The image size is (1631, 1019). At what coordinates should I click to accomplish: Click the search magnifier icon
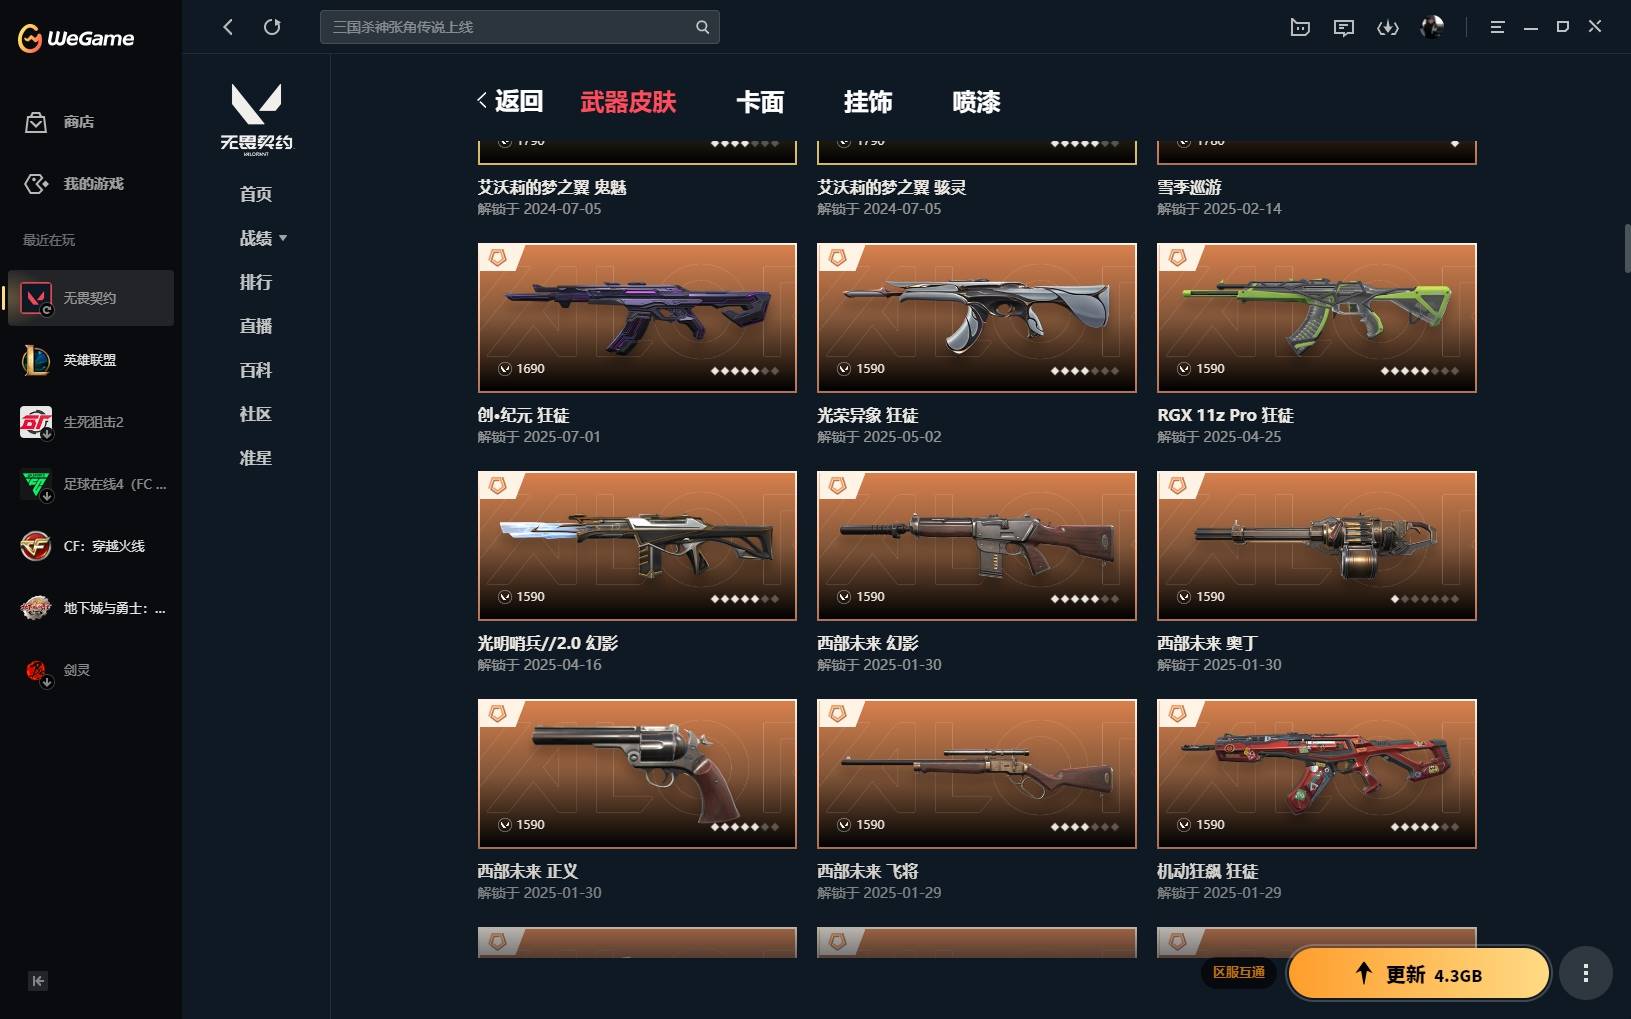703,27
